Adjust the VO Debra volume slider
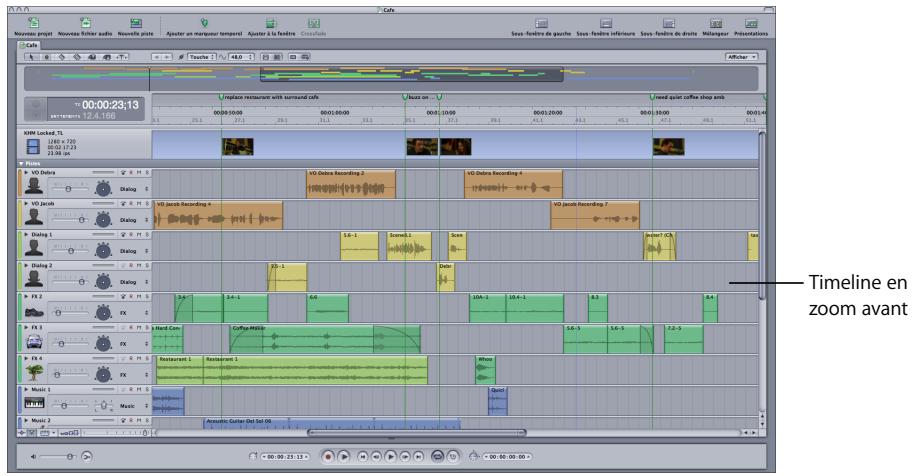Image resolution: width=912 pixels, height=476 pixels. (x=69, y=189)
